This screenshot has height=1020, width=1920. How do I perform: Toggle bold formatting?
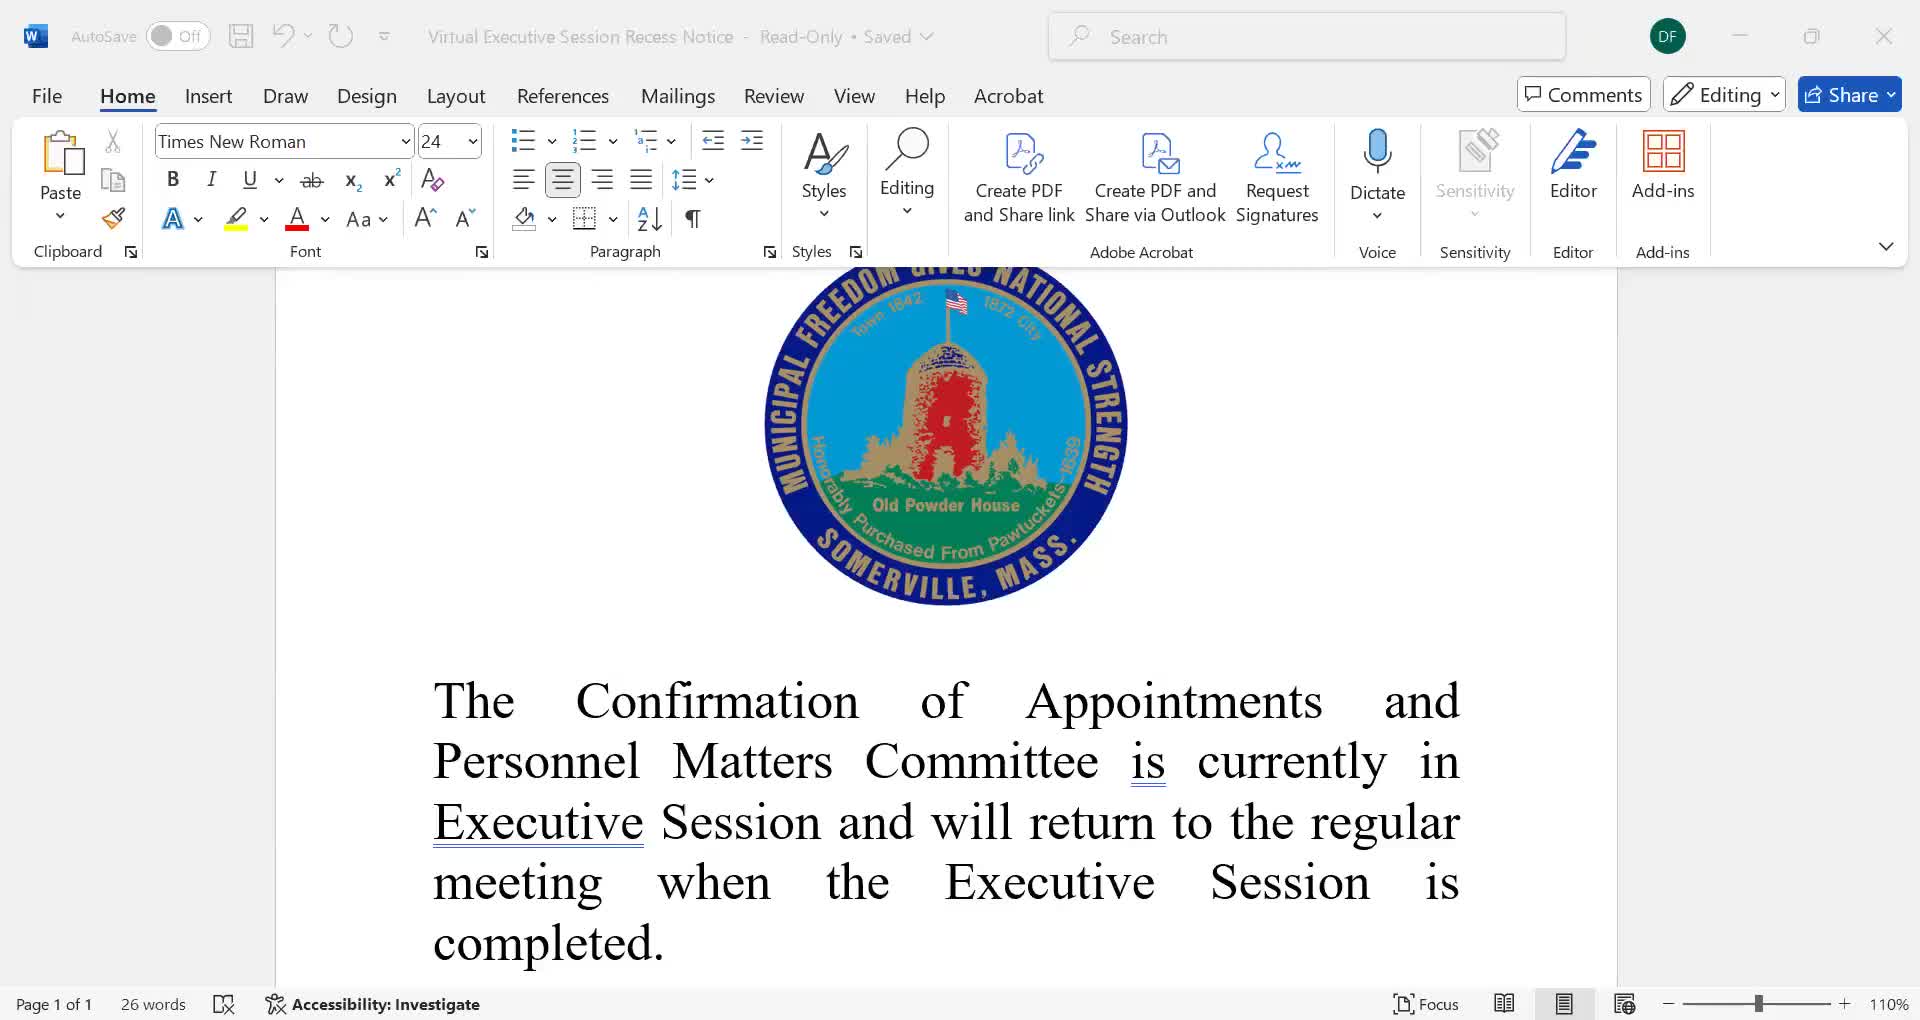(x=173, y=180)
